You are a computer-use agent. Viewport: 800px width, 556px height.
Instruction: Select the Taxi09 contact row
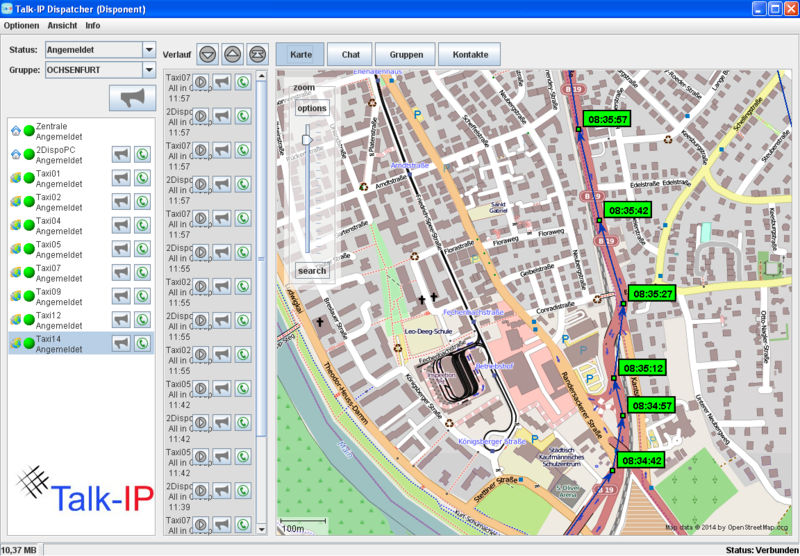pos(82,296)
